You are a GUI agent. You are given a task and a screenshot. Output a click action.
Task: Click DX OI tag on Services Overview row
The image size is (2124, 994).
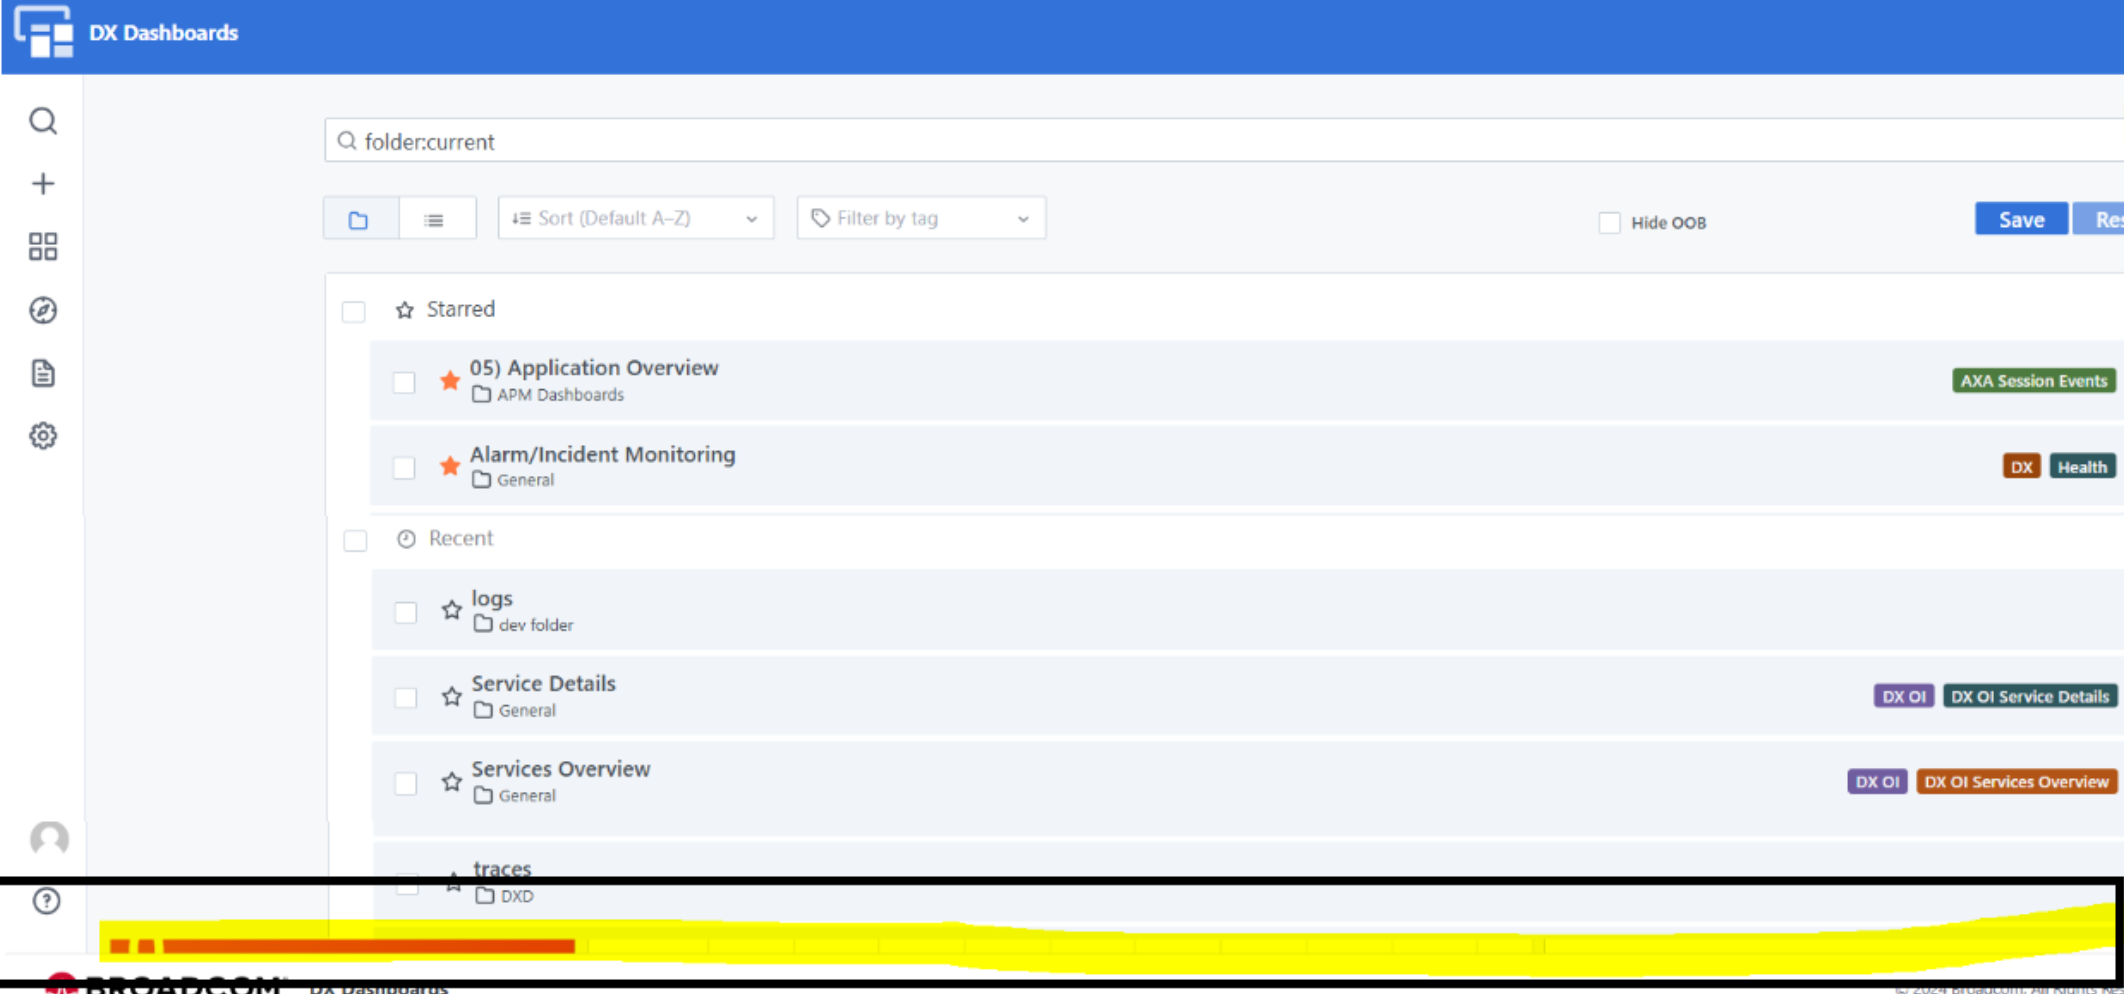(x=1877, y=781)
